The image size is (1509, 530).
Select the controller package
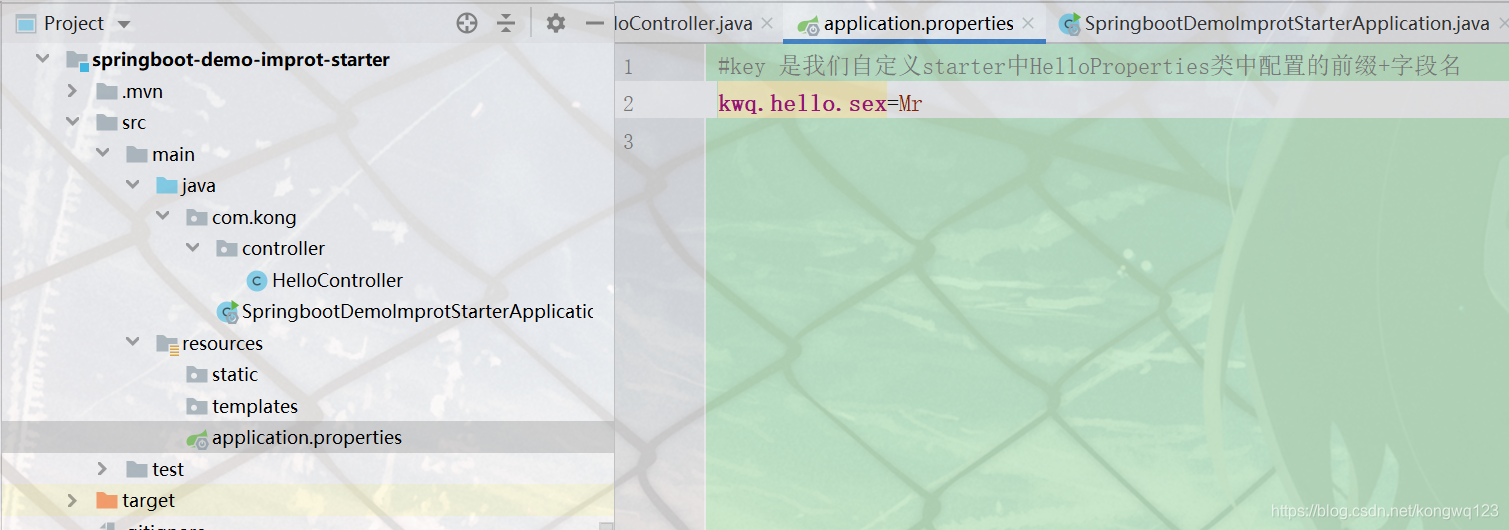(283, 249)
